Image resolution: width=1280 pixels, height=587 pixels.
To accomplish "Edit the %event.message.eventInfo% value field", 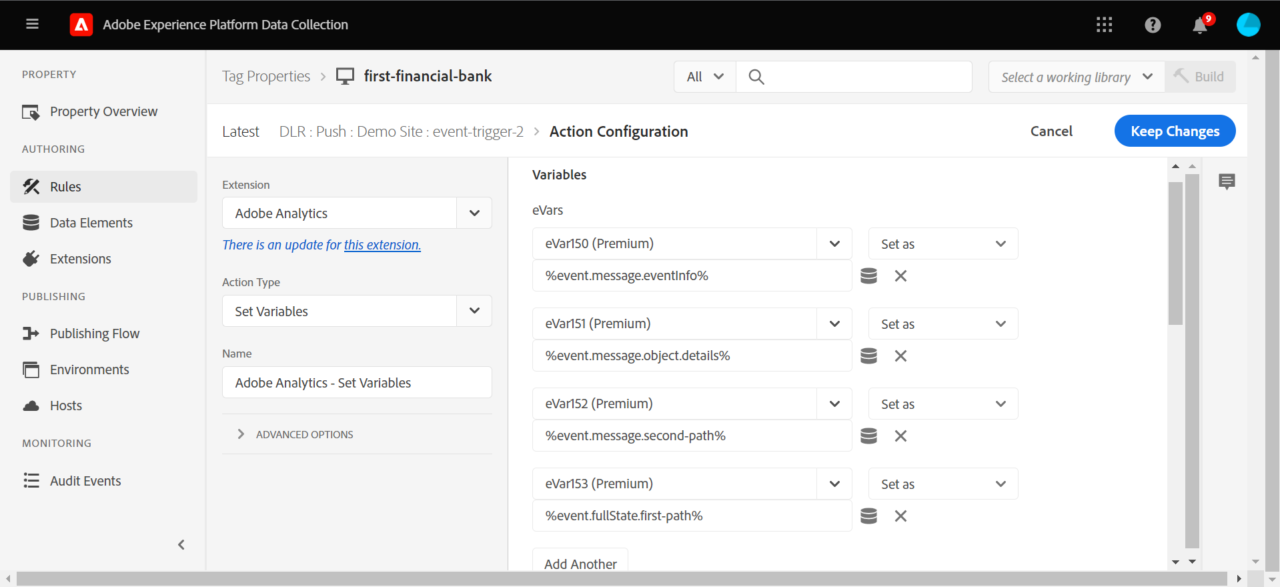I will (692, 276).
